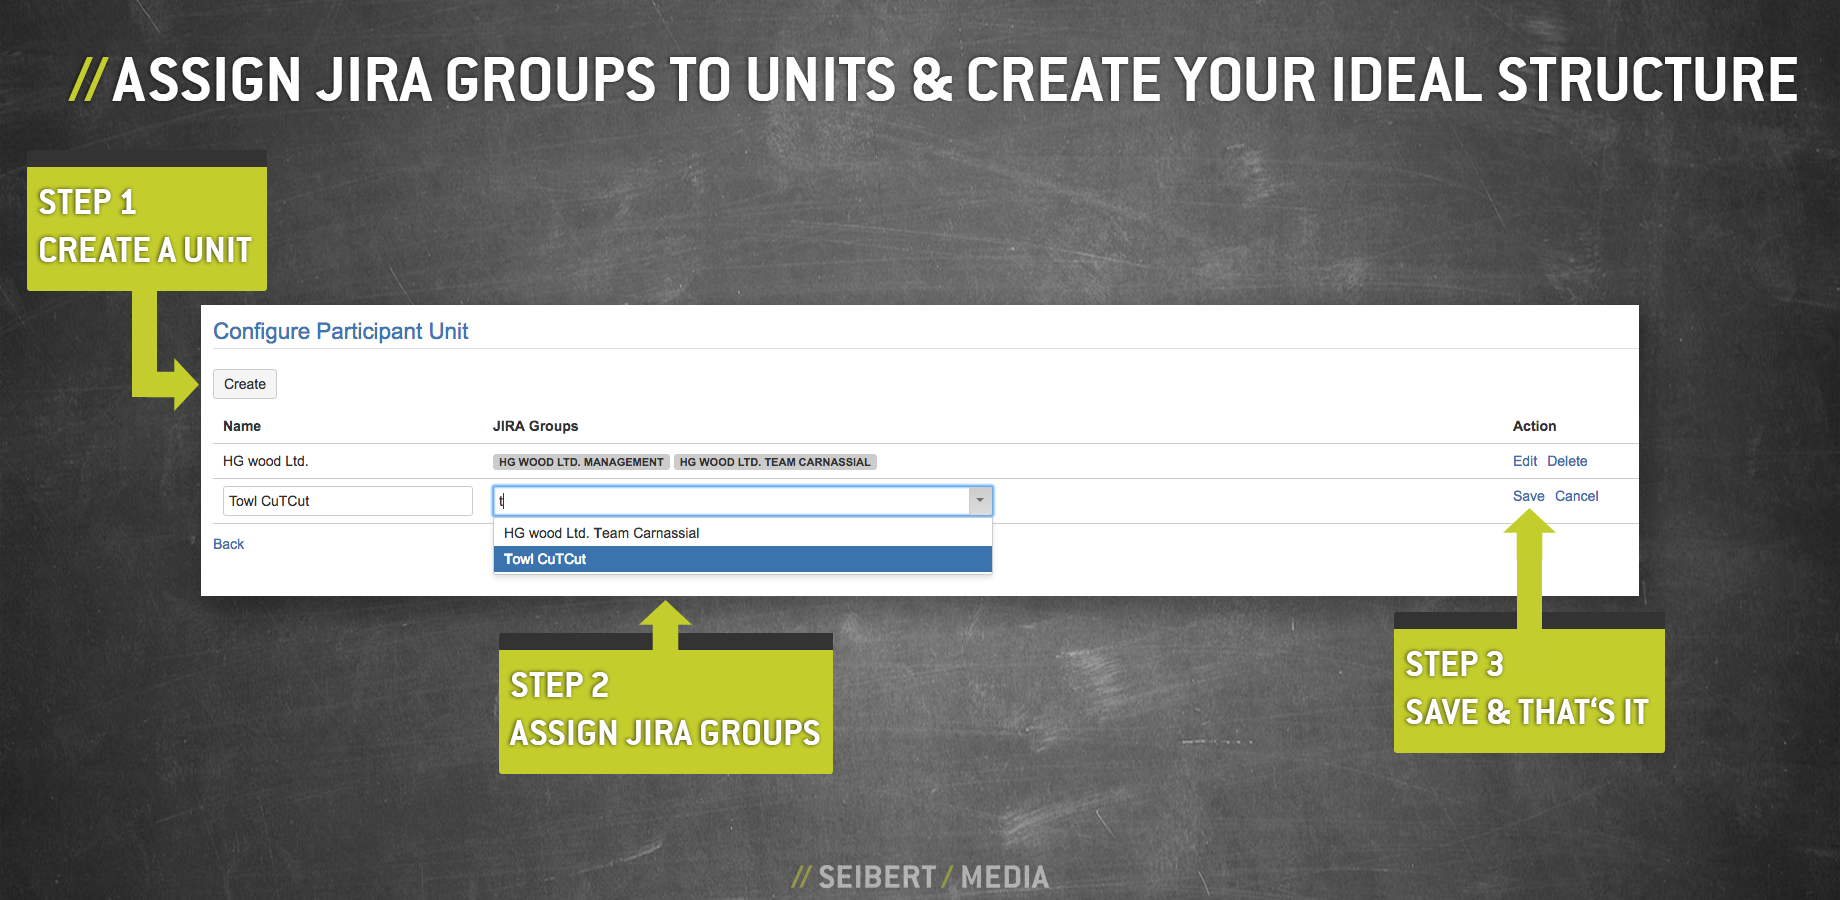Click the 'Name' column header

point(242,426)
